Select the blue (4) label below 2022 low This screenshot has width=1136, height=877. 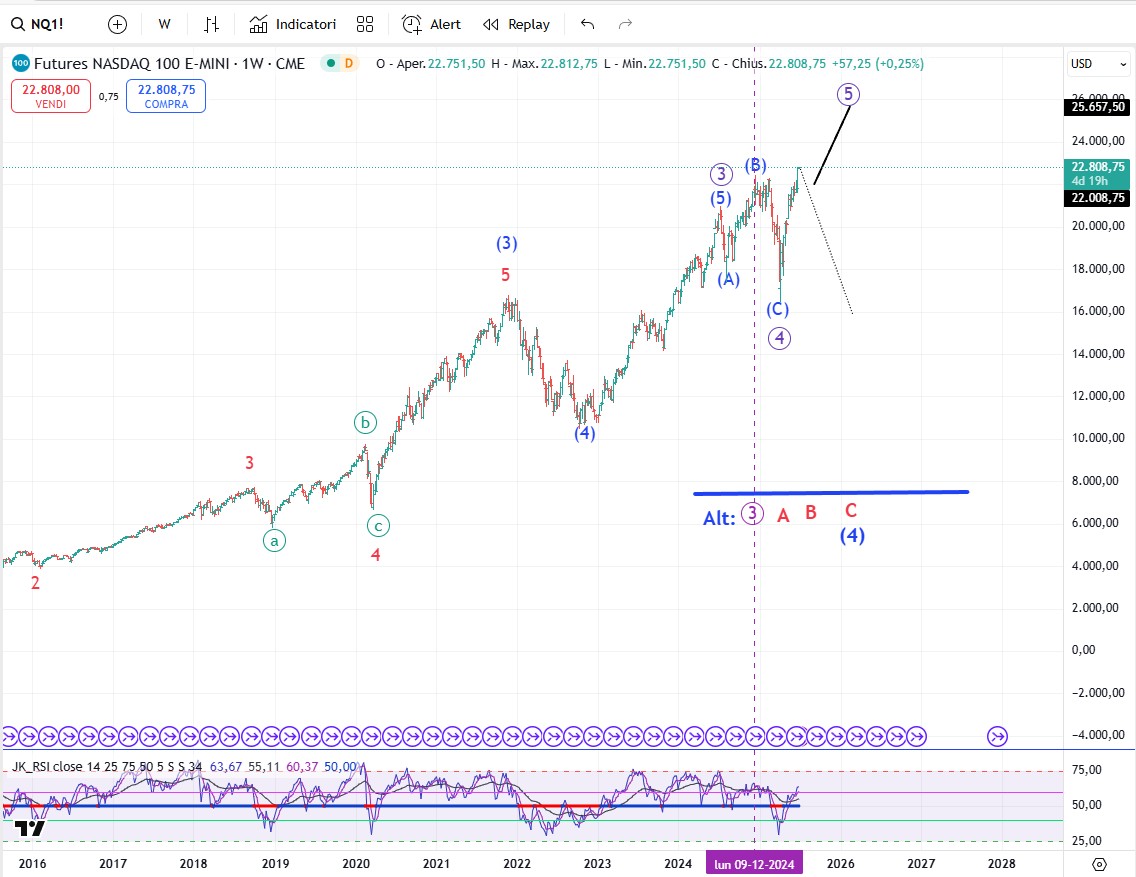point(585,434)
